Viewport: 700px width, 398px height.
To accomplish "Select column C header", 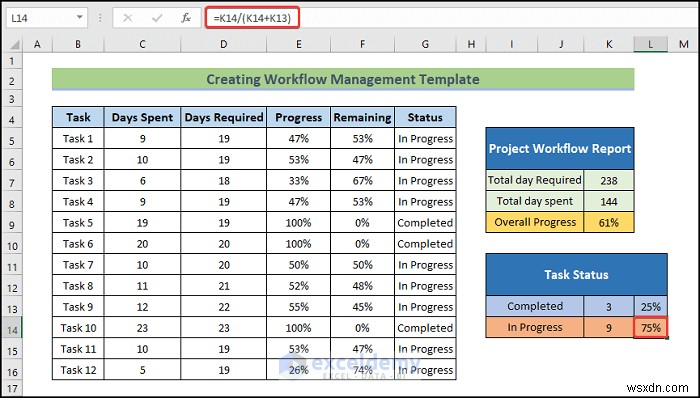I will (142, 44).
